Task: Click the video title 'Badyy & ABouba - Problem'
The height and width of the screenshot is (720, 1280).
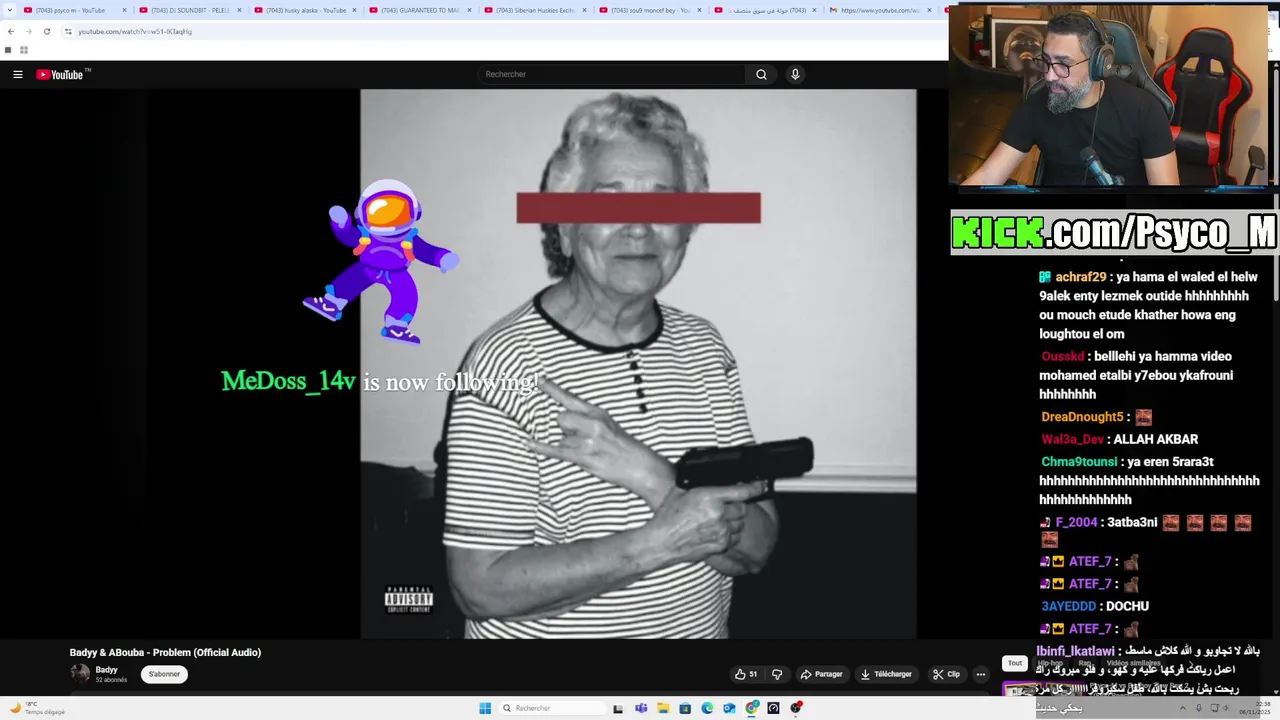Action: pos(165,652)
